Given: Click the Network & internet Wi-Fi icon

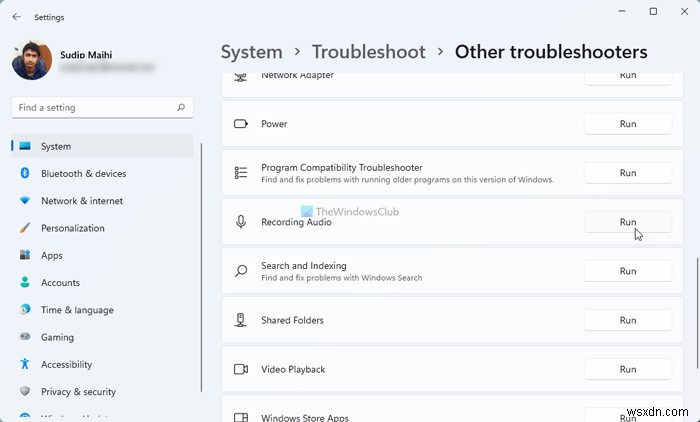Looking at the screenshot, I should [x=25, y=201].
